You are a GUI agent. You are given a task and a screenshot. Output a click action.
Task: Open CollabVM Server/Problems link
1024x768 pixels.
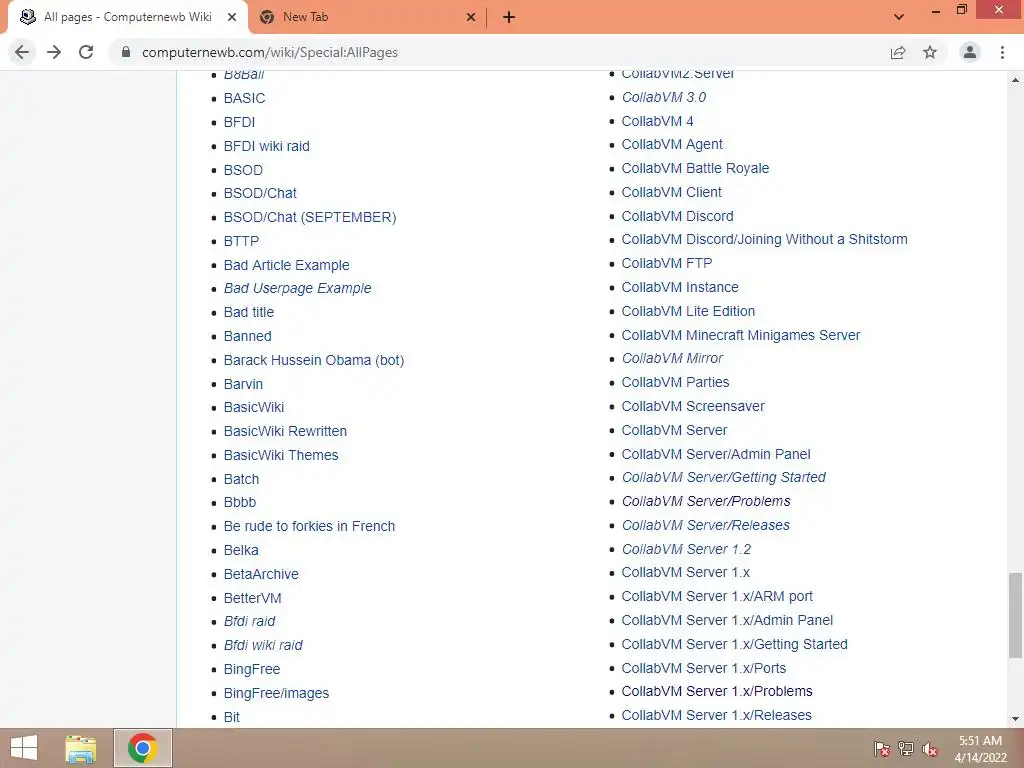(x=706, y=502)
